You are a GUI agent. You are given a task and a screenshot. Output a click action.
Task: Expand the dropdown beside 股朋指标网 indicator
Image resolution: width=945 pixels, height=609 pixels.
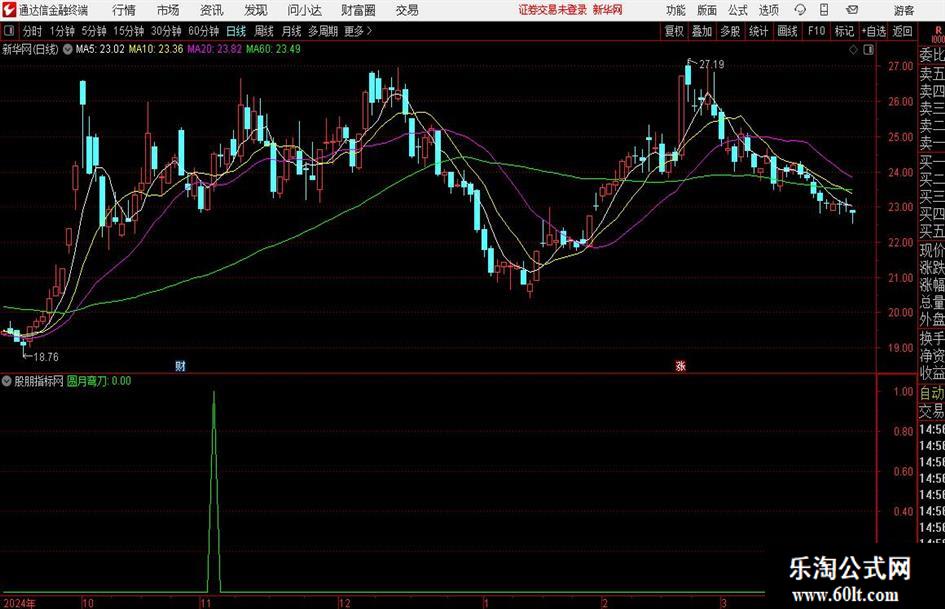click(7, 381)
